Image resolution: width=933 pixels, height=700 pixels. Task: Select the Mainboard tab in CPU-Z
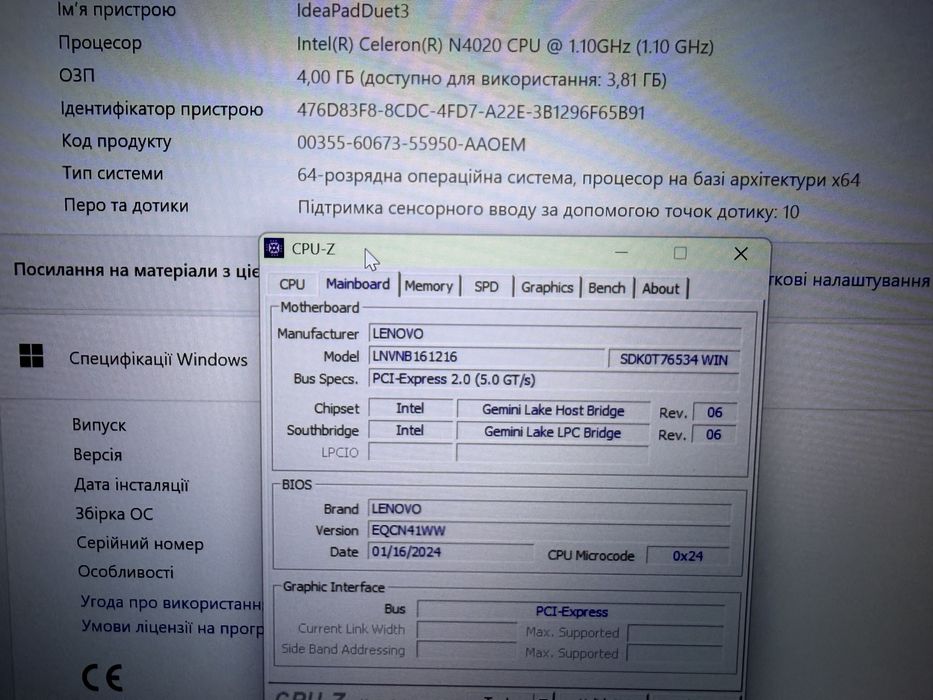coord(358,284)
